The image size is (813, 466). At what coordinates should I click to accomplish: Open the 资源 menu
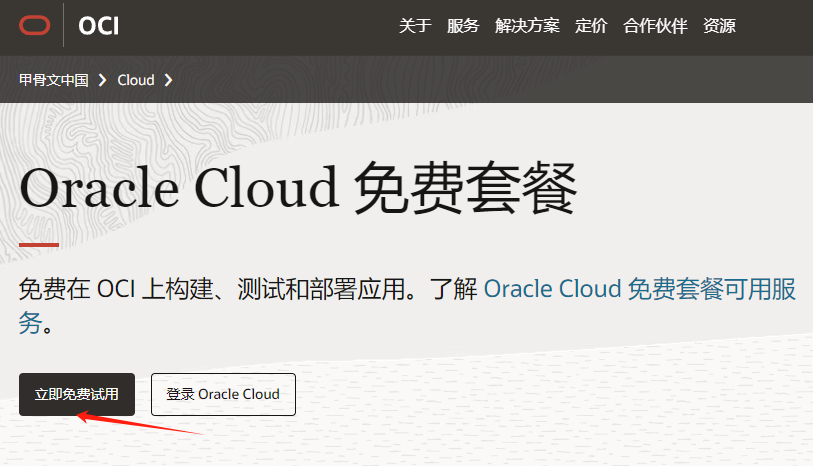[719, 25]
